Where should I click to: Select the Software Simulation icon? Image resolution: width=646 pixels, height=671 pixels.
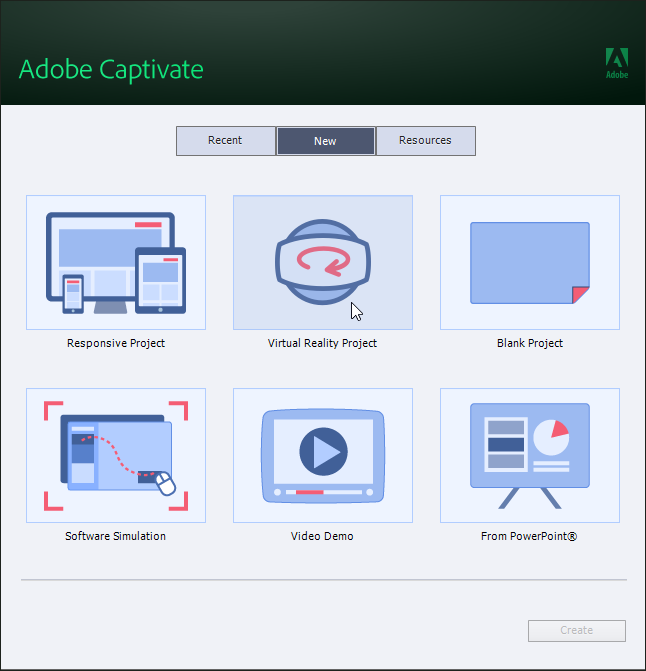click(x=115, y=455)
